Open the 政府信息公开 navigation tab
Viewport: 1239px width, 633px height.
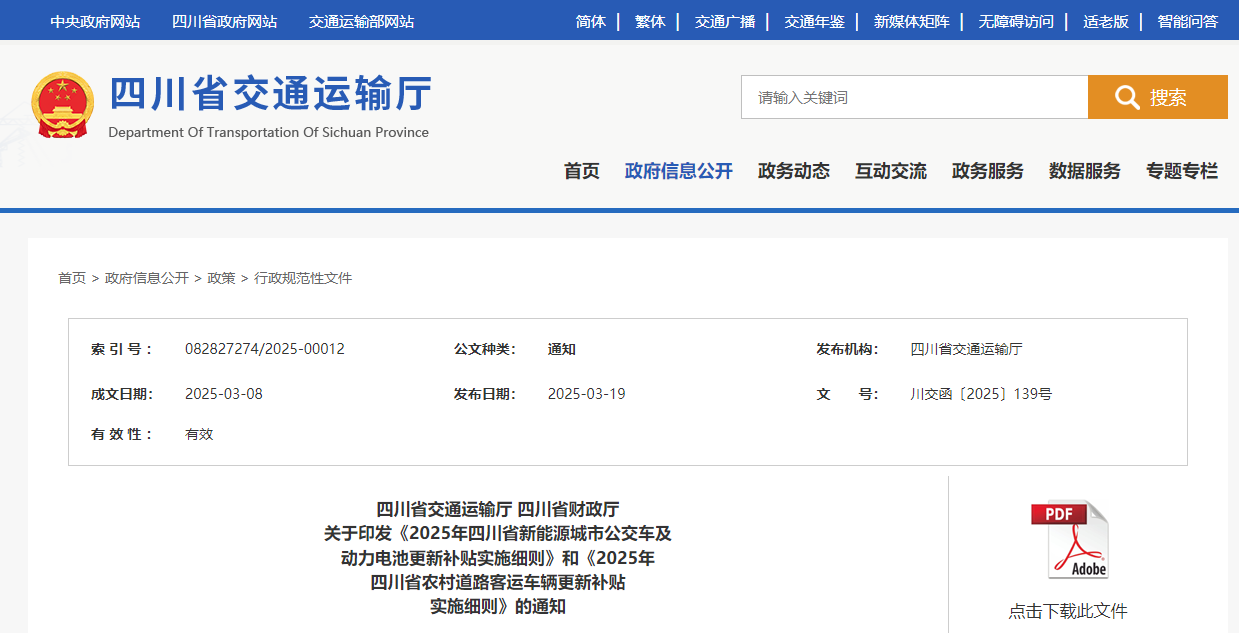point(679,171)
